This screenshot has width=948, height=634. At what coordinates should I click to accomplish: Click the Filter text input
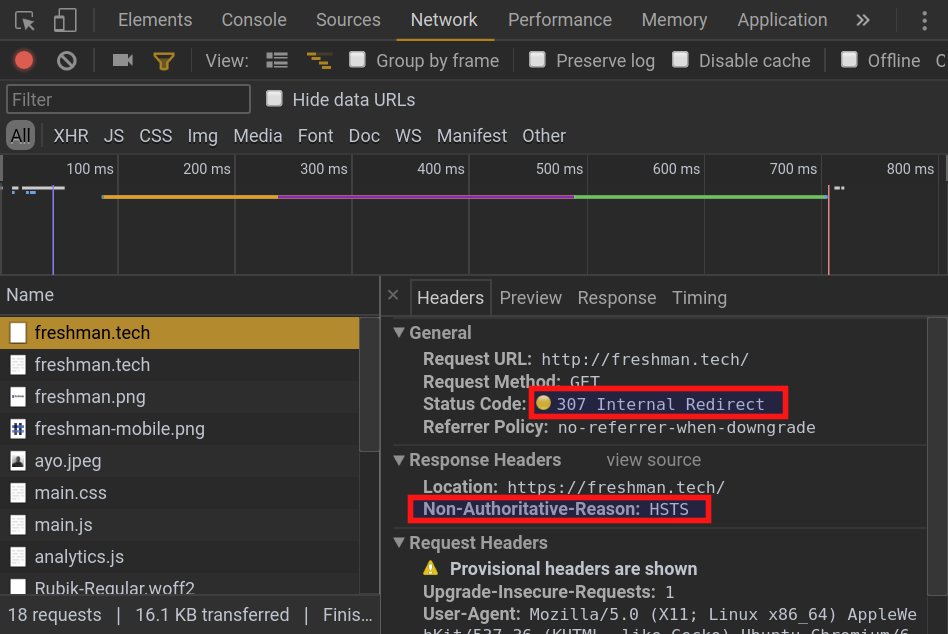[128, 100]
